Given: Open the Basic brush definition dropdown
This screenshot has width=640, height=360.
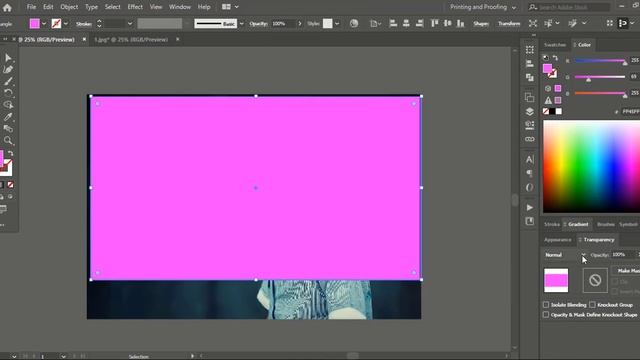Looking at the screenshot, I should [242, 24].
